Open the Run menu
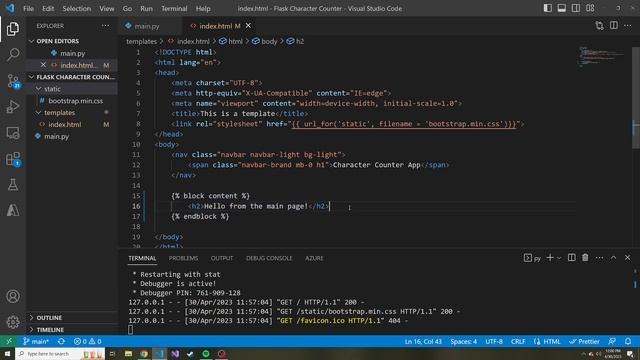This screenshot has height=360, width=640. [146, 8]
